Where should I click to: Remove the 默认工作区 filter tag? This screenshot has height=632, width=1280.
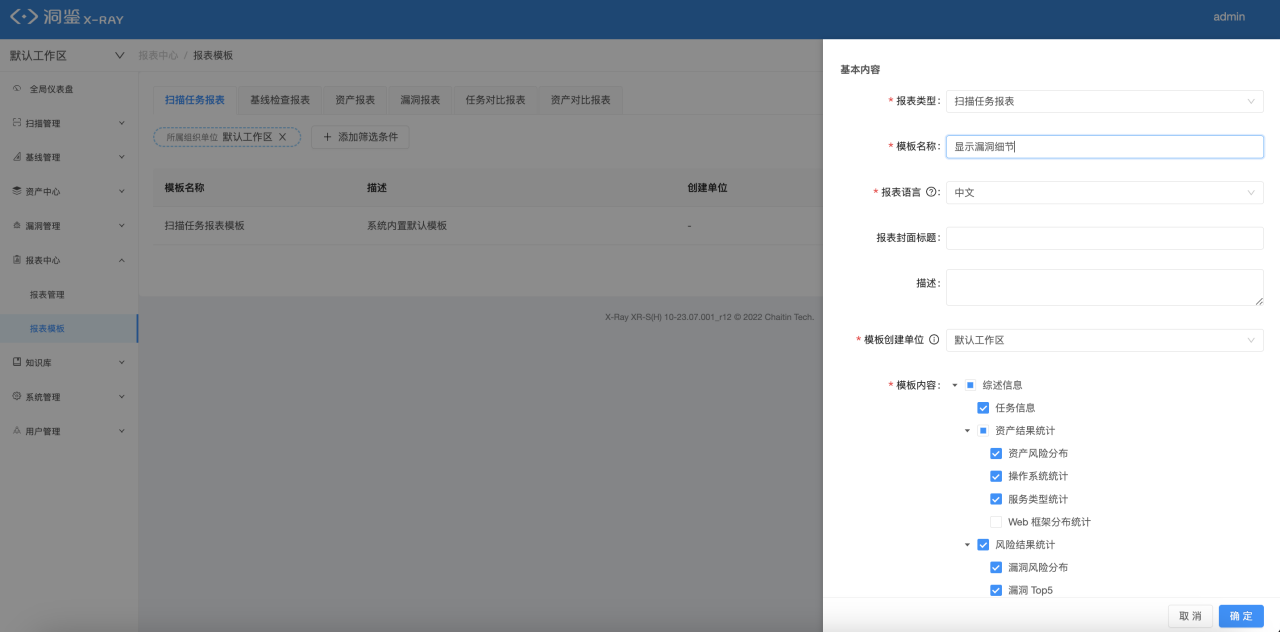283,137
